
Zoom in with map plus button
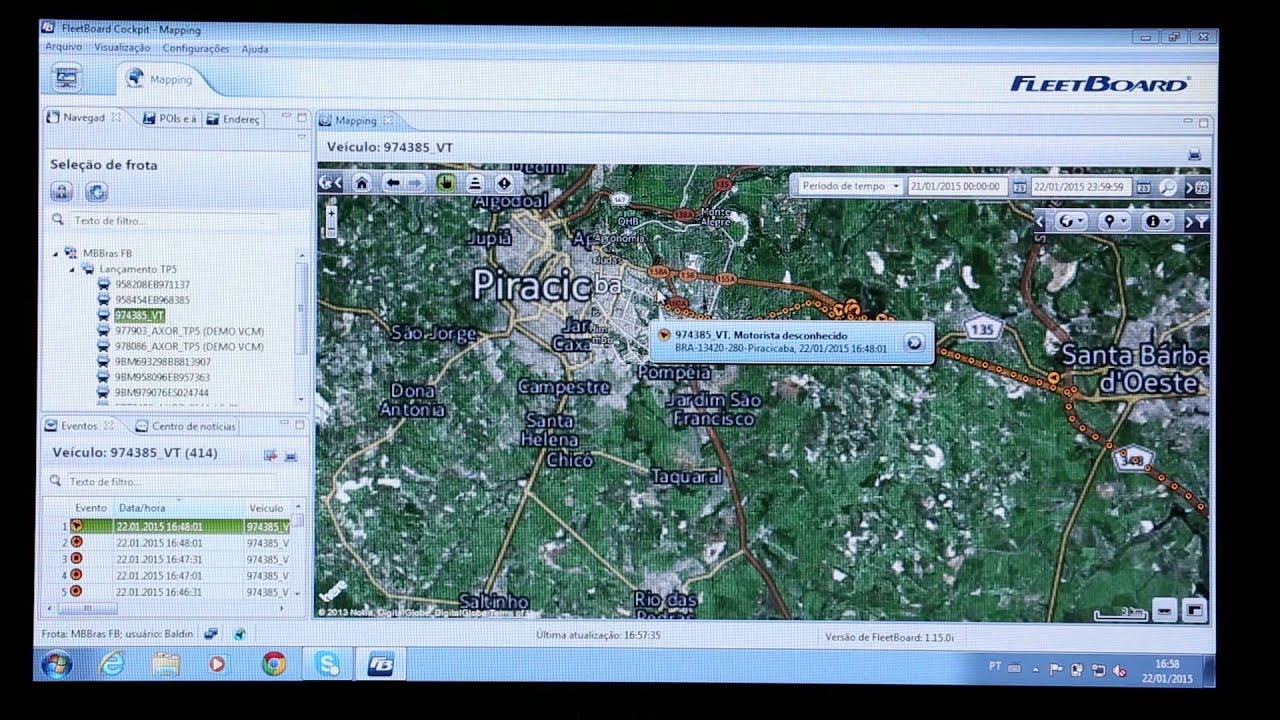tap(330, 211)
